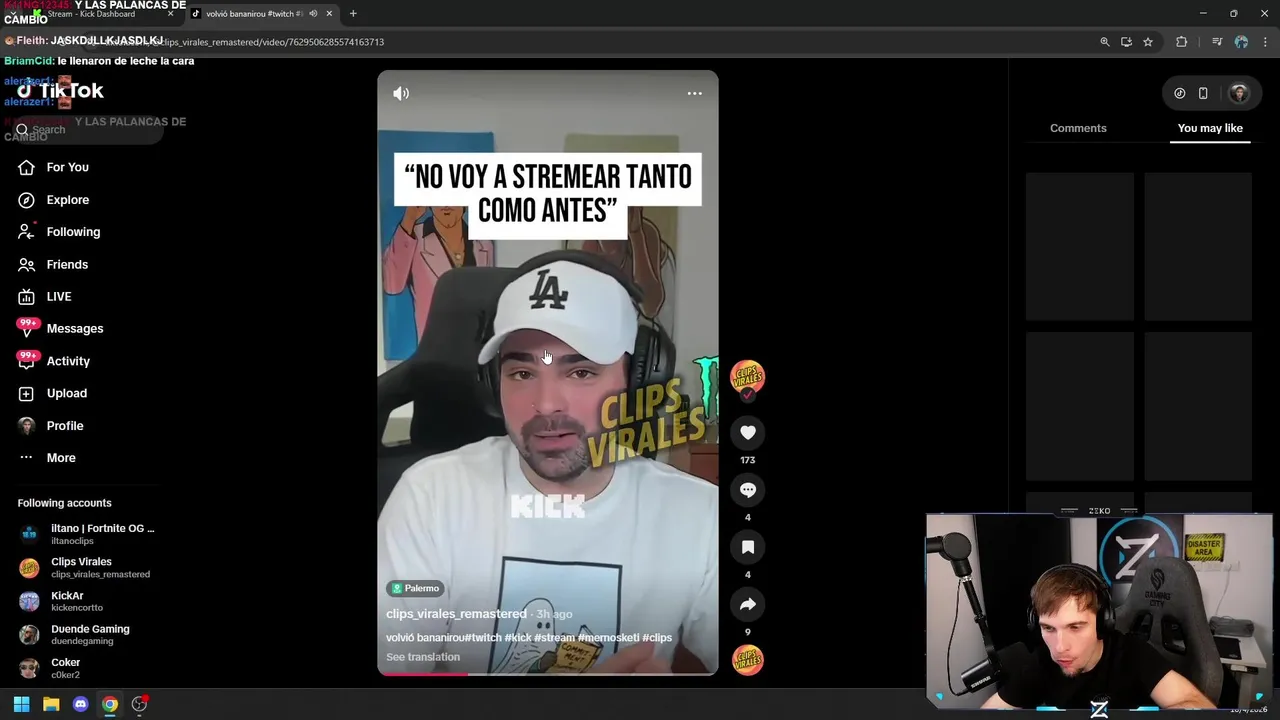The width and height of the screenshot is (1280, 720).
Task: Open Discord from the taskbar
Action: click(81, 704)
